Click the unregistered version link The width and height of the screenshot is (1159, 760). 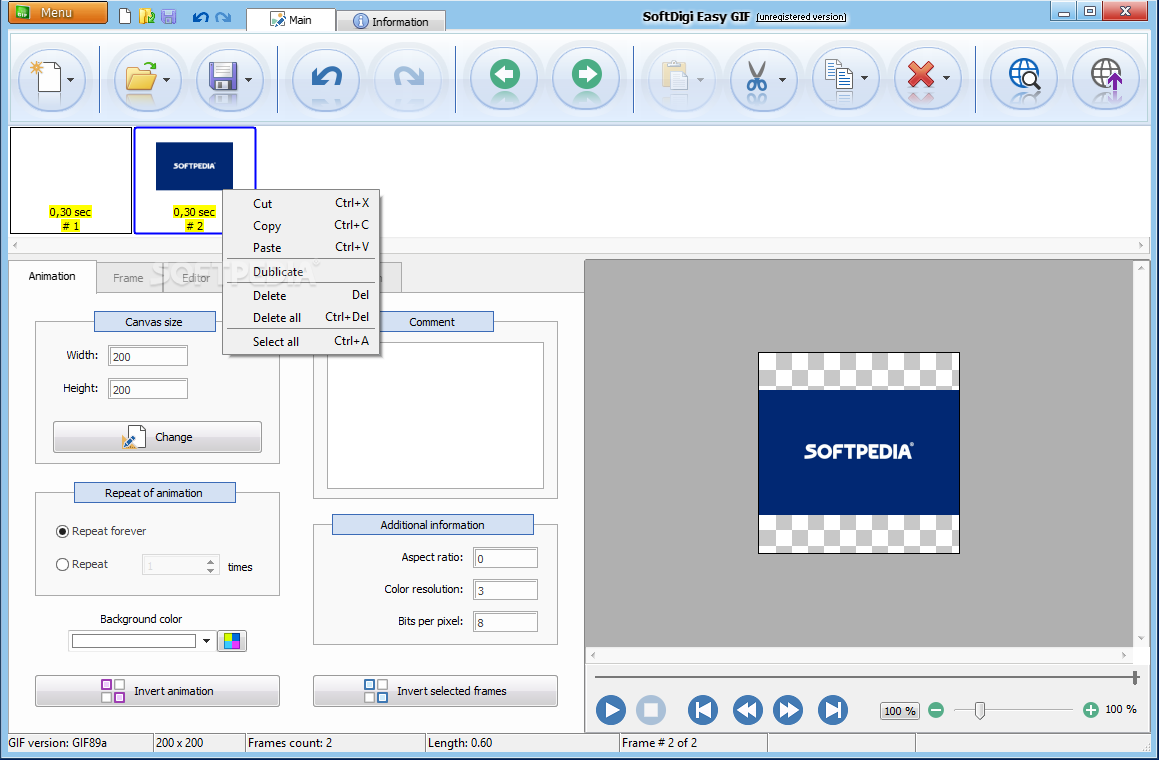(801, 17)
